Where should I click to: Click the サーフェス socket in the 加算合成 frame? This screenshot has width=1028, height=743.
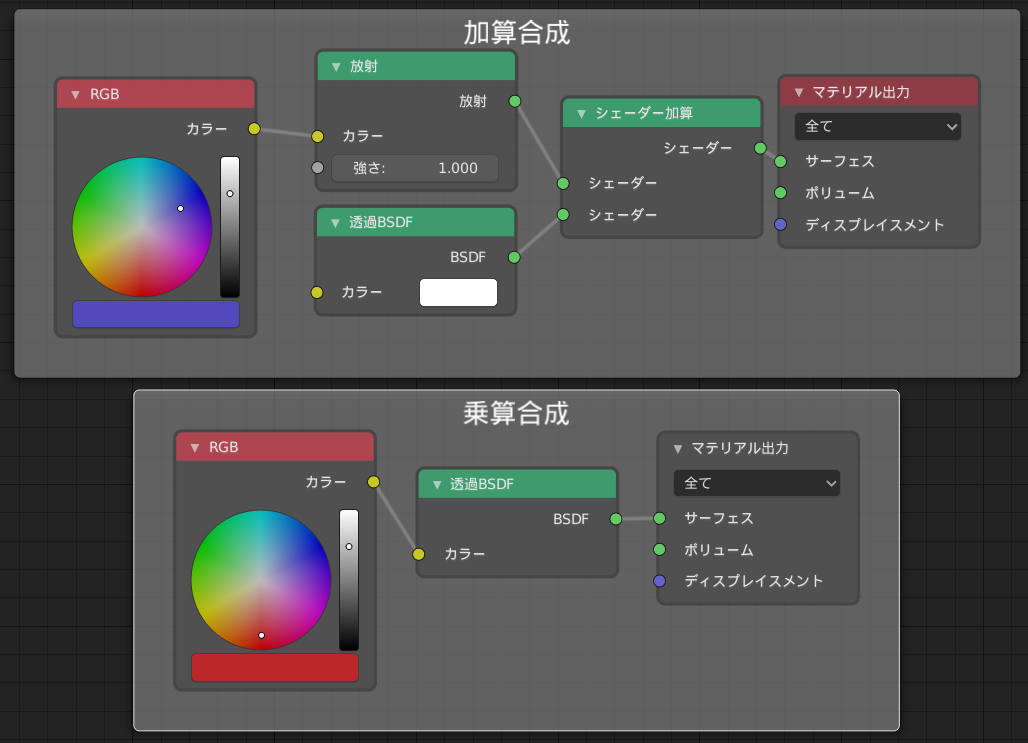coord(780,161)
